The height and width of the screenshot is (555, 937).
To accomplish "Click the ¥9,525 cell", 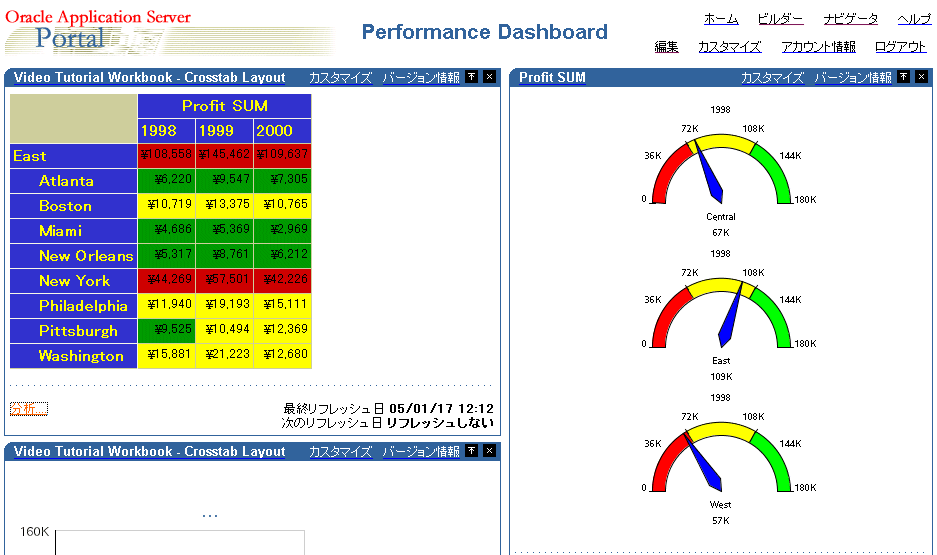I will (x=166, y=330).
